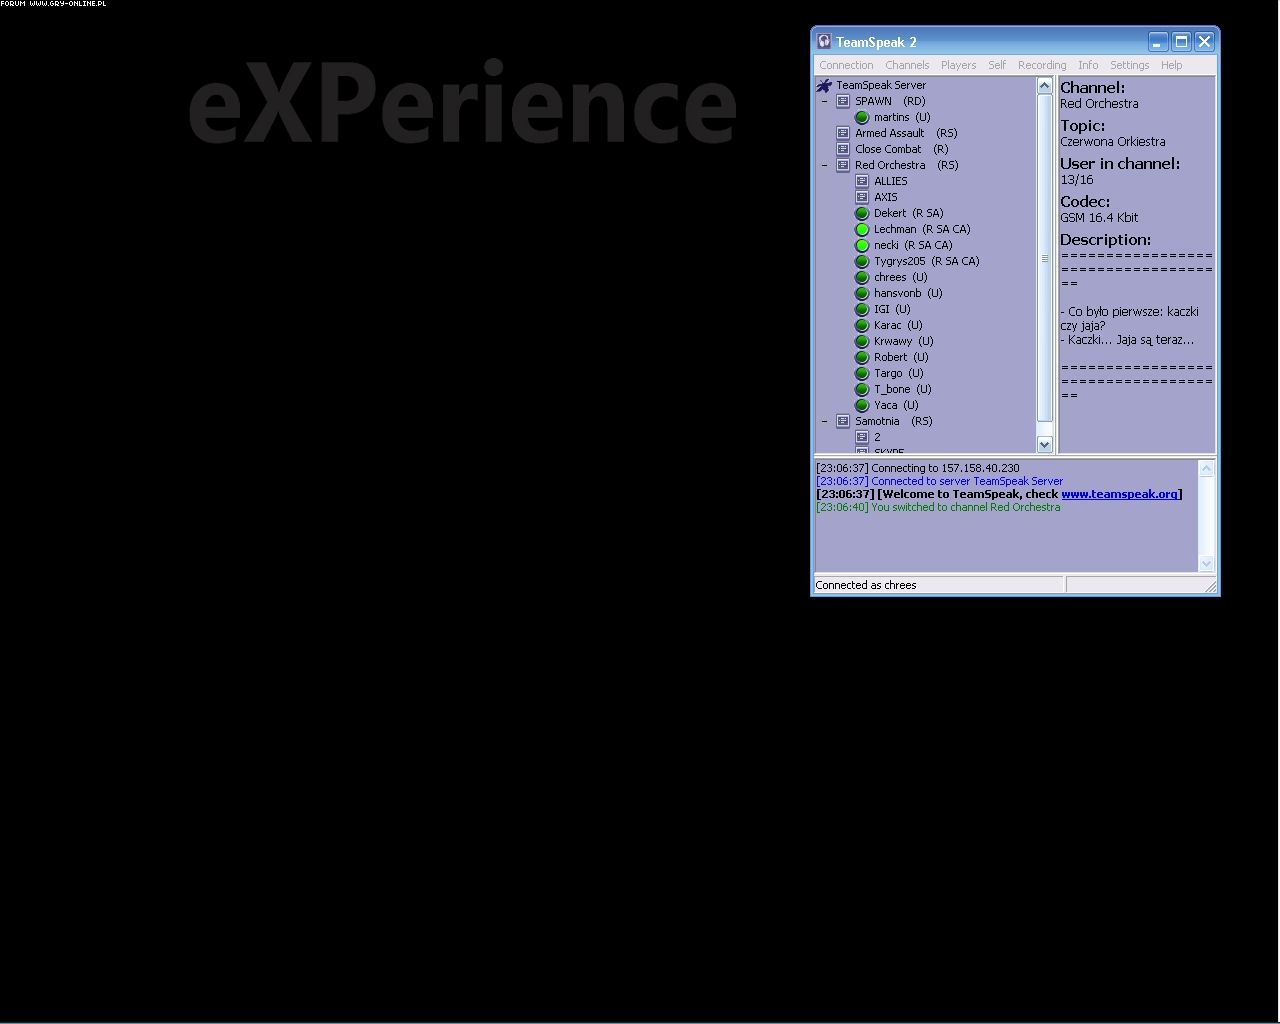This screenshot has height=1024, width=1280.
Task: Click the Samotnia channel icon
Action: tap(843, 421)
